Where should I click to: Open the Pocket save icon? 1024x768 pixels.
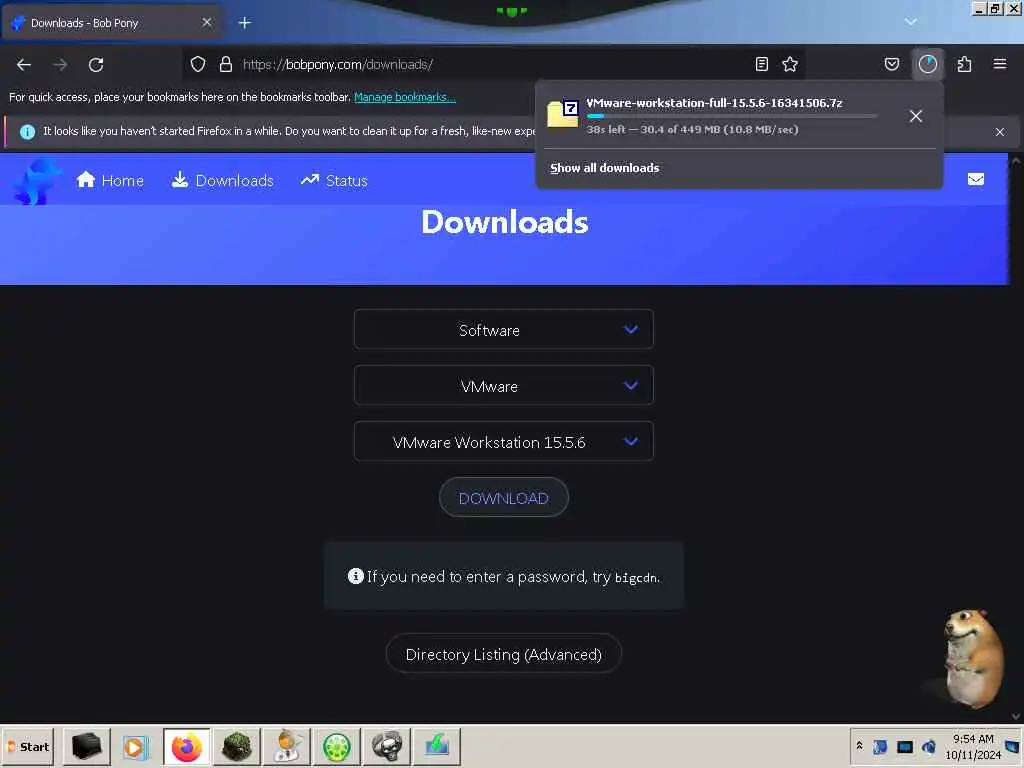pos(892,64)
